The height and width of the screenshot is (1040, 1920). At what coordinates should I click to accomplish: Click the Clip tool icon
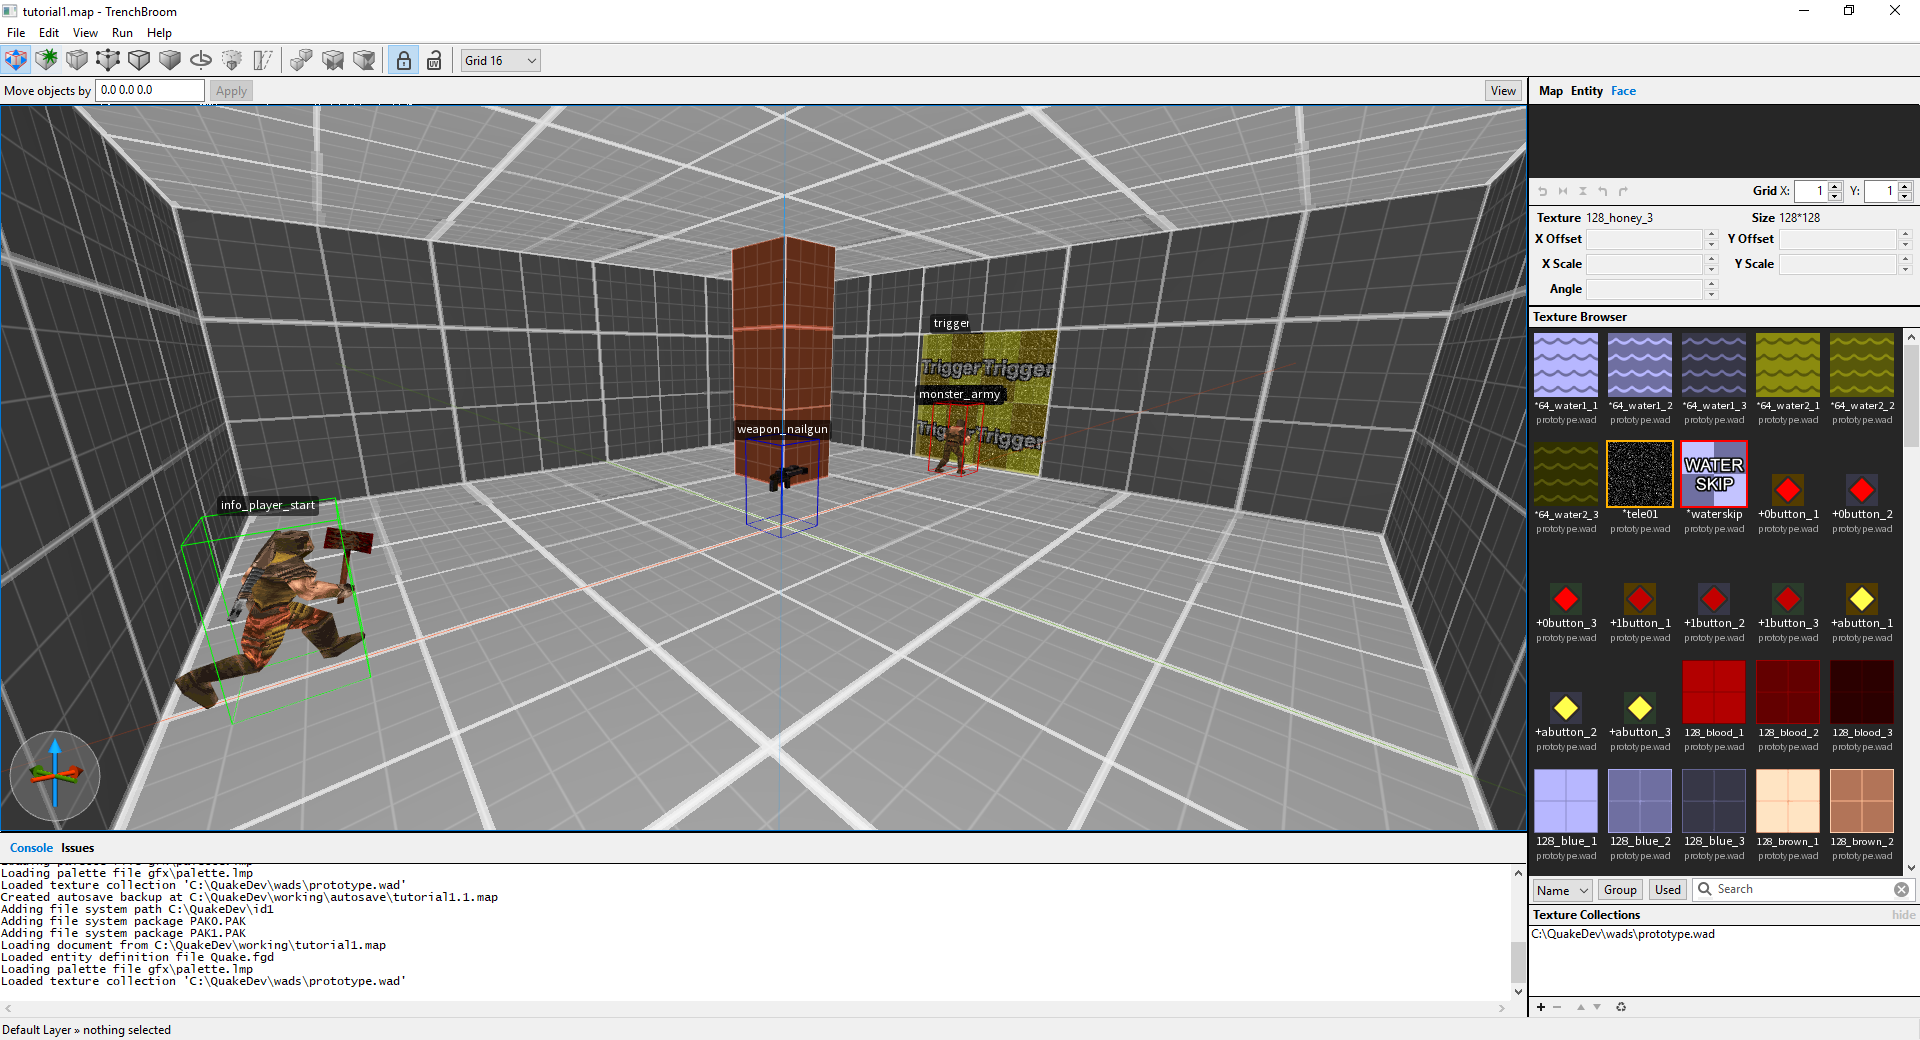pyautogui.click(x=263, y=60)
